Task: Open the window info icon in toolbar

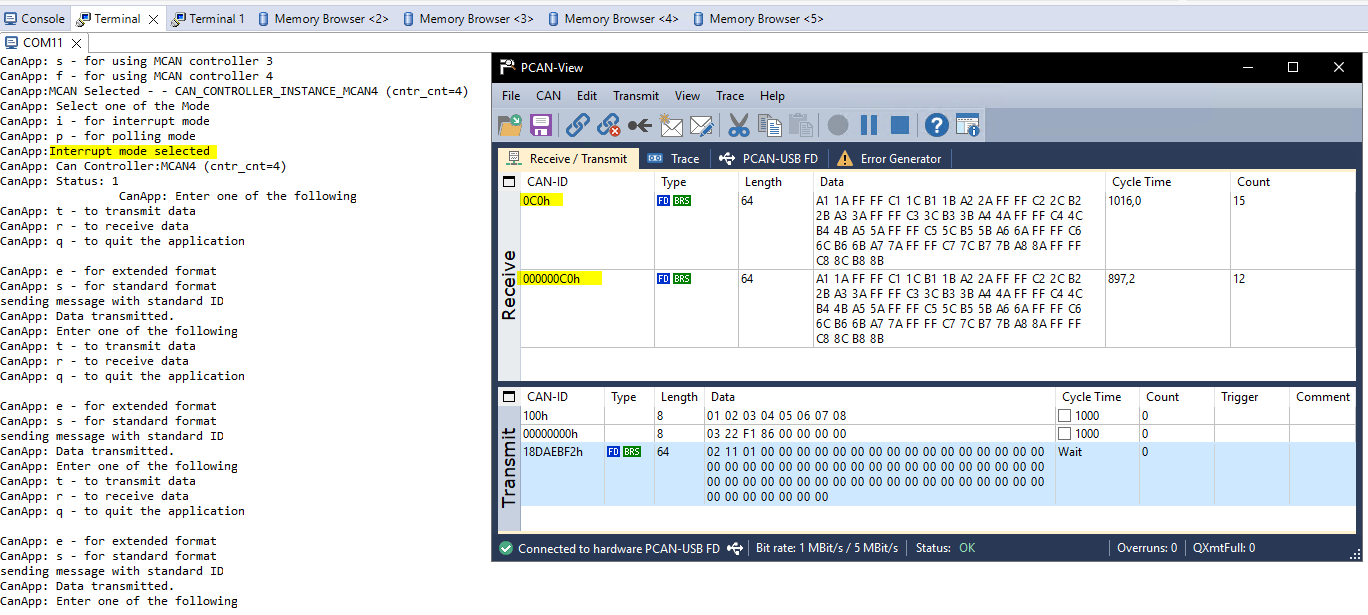Action: (968, 125)
